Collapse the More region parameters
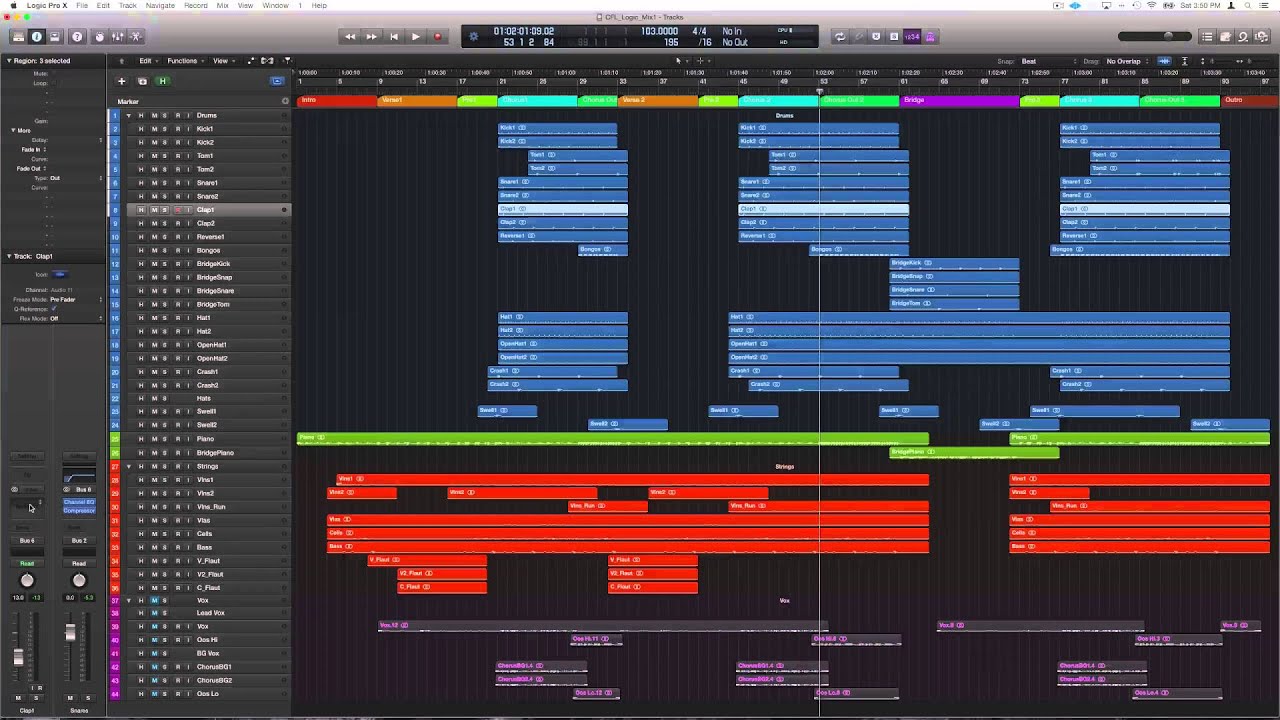 pyautogui.click(x=14, y=130)
